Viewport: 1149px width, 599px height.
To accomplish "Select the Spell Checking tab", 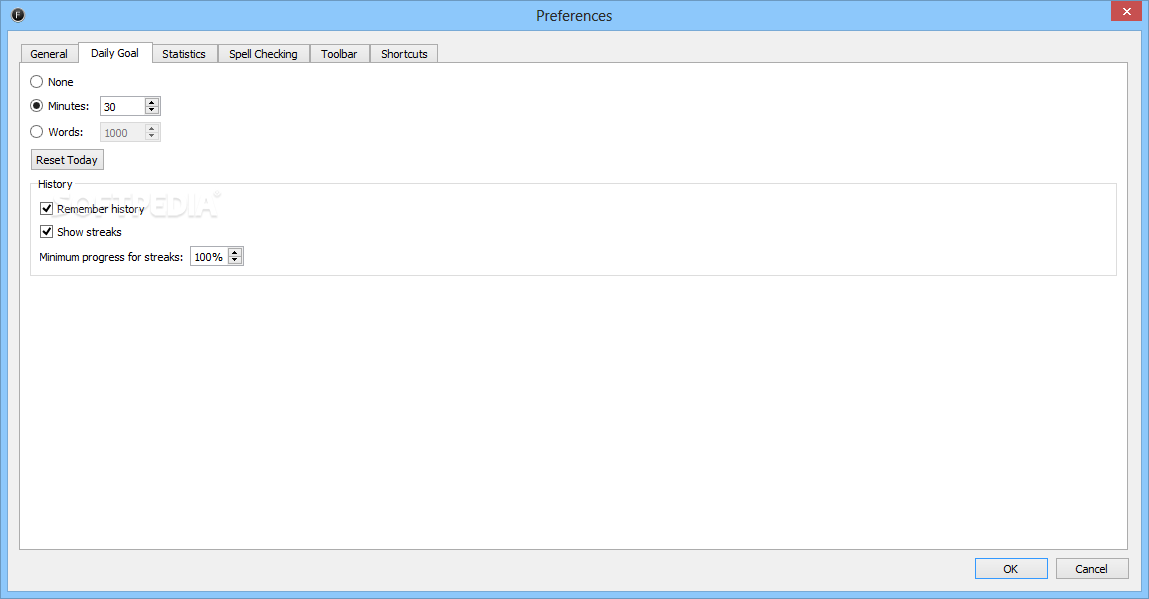I will coord(263,53).
